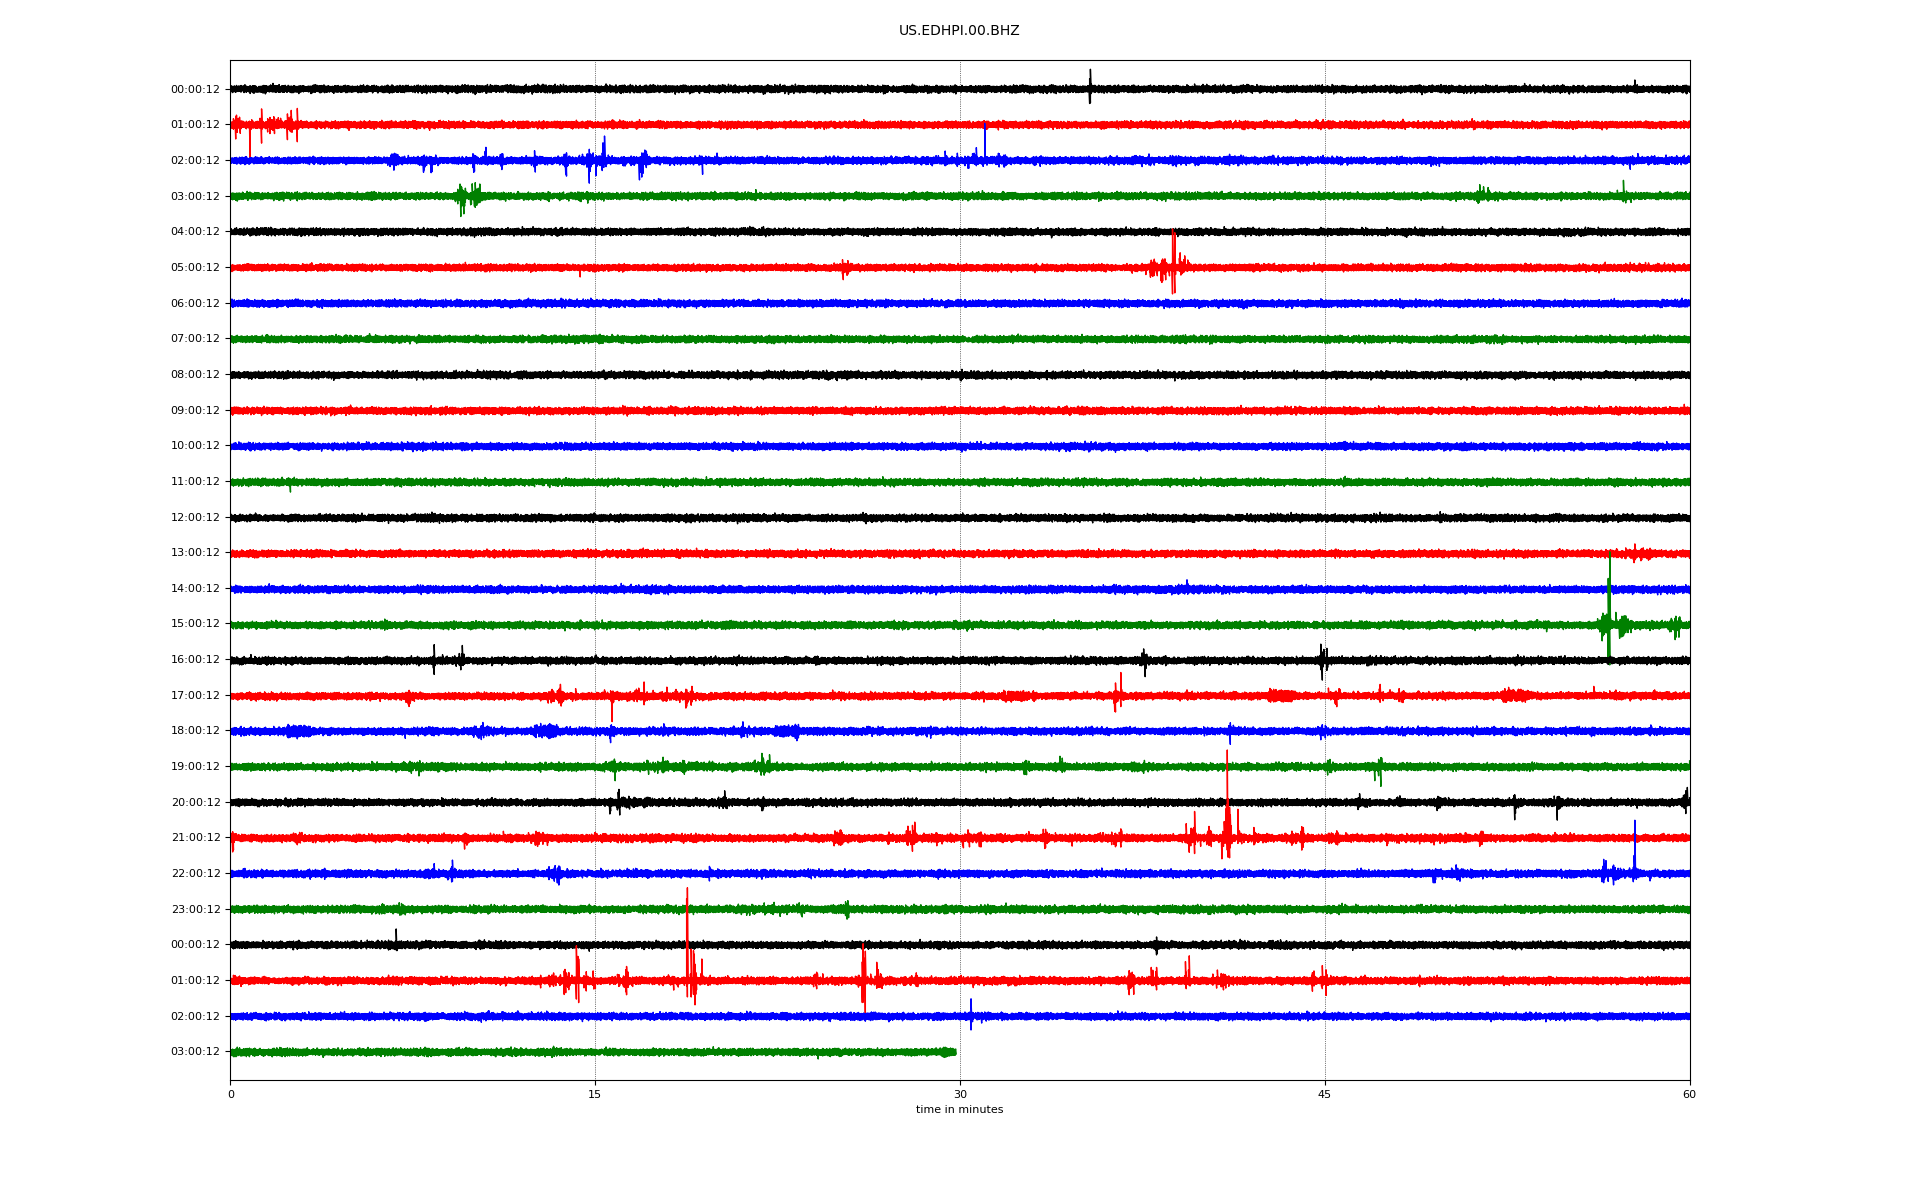This screenshot has width=1920, height=1200.
Task: Click the 15:00:12 time label
Action: pos(195,624)
